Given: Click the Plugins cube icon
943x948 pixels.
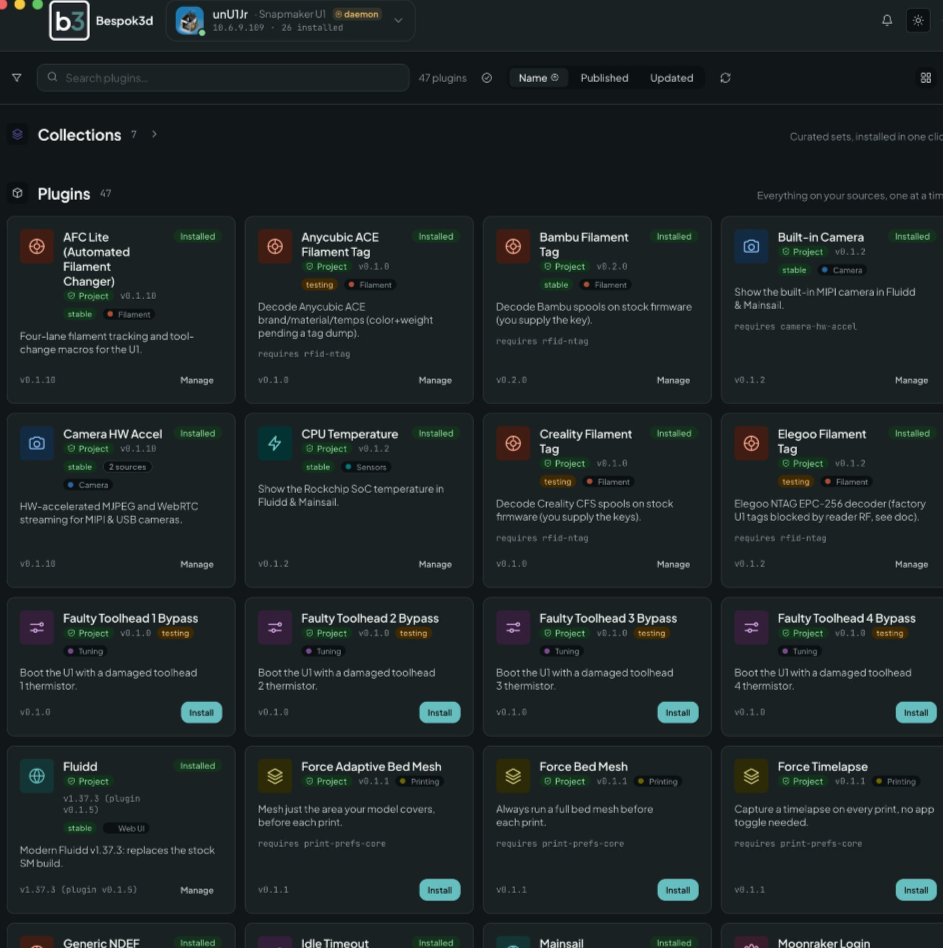Looking at the screenshot, I should point(18,193).
